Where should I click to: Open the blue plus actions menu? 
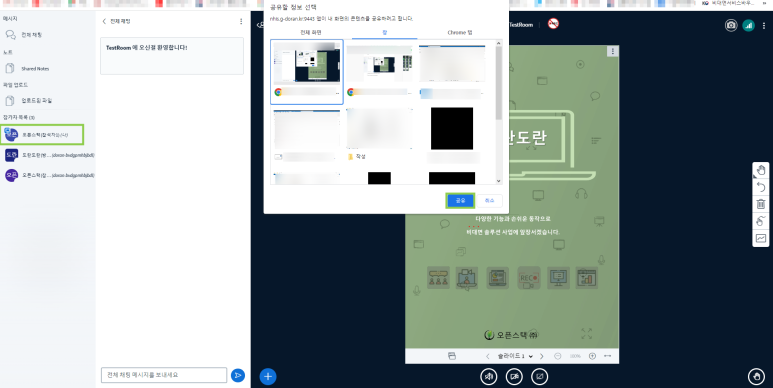pyautogui.click(x=268, y=377)
